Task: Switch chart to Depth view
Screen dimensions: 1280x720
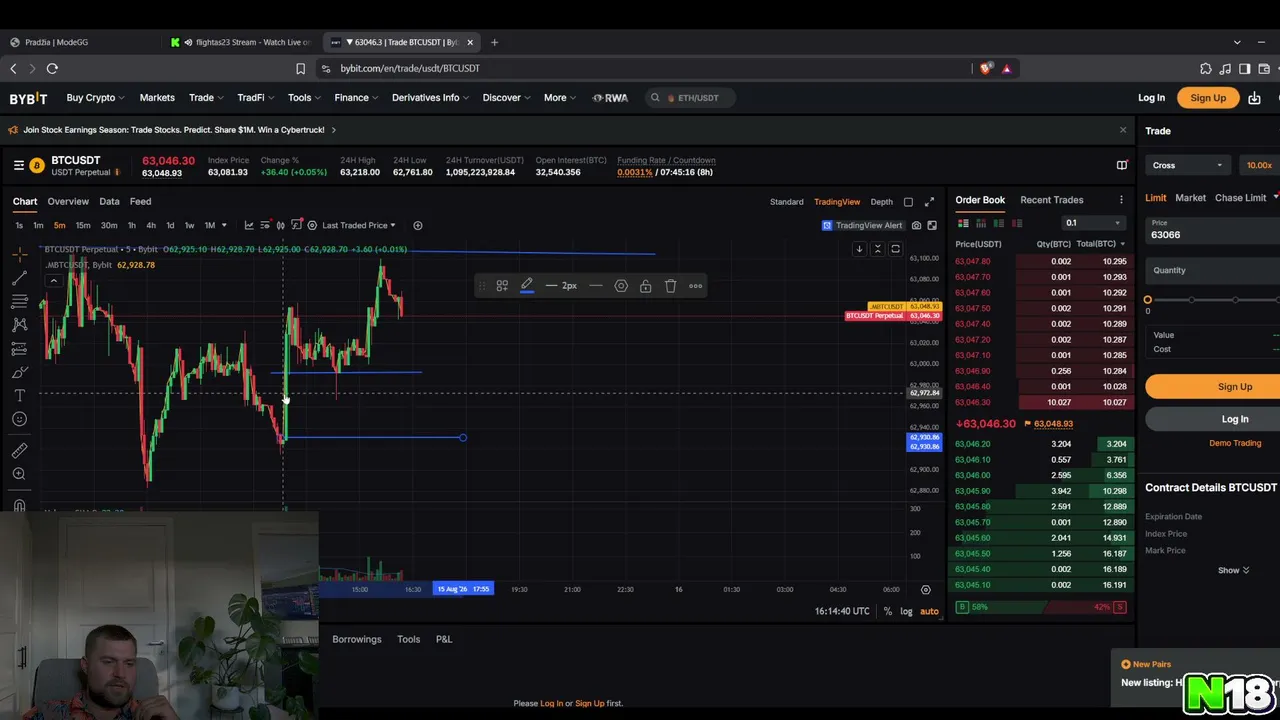Action: (881, 202)
